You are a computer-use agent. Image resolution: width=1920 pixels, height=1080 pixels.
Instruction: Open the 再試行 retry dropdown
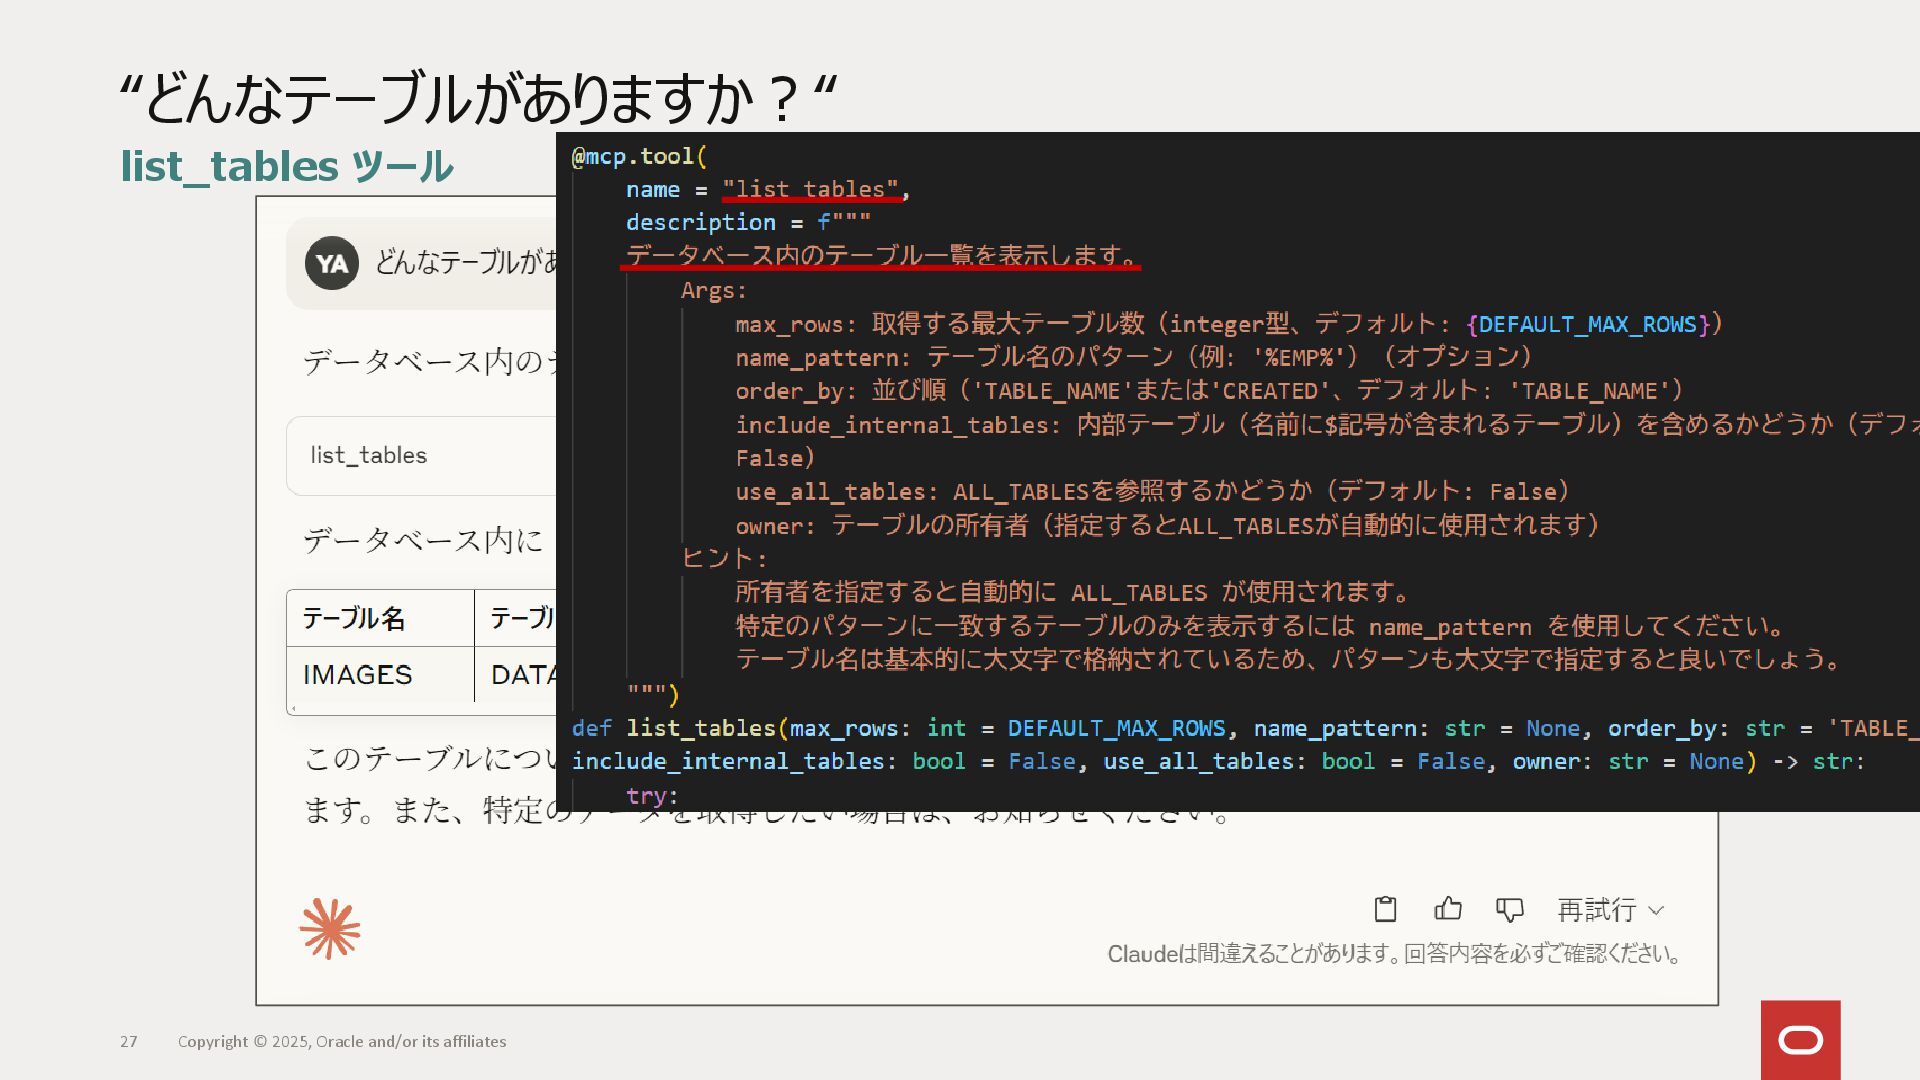1597,910
